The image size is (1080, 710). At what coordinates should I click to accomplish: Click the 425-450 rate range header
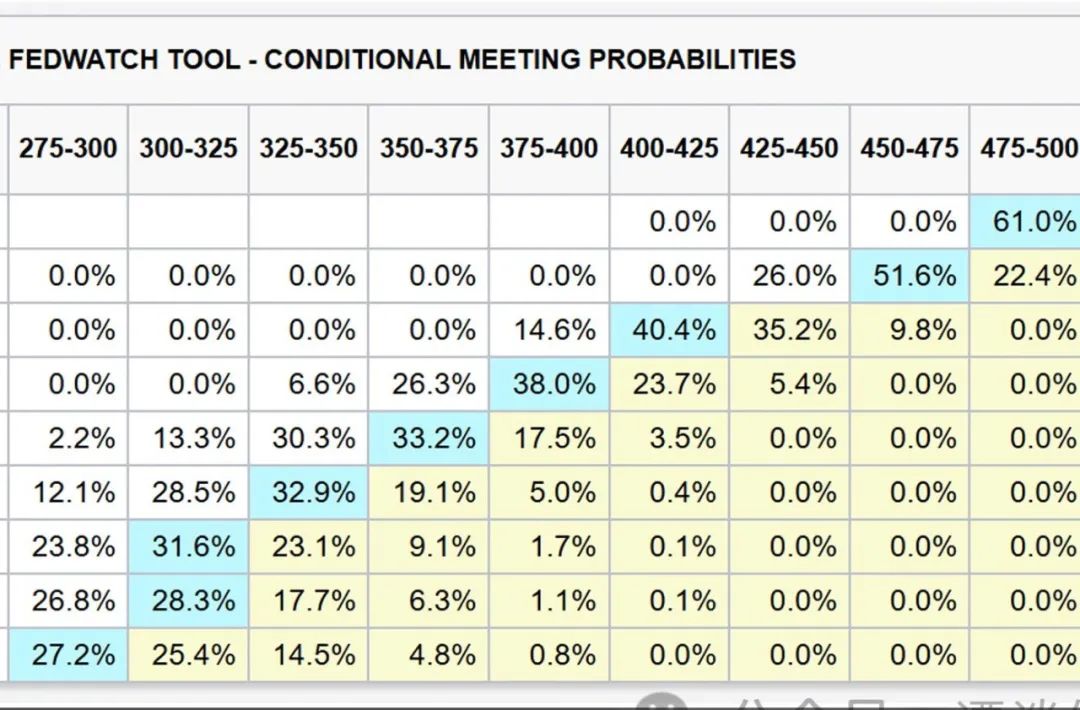point(789,149)
